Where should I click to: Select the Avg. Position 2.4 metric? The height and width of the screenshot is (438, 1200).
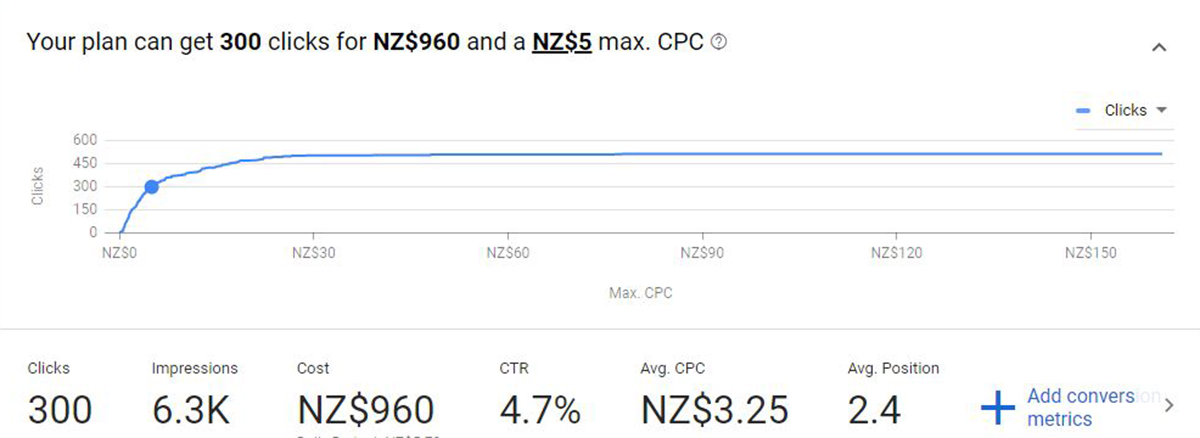(893, 396)
